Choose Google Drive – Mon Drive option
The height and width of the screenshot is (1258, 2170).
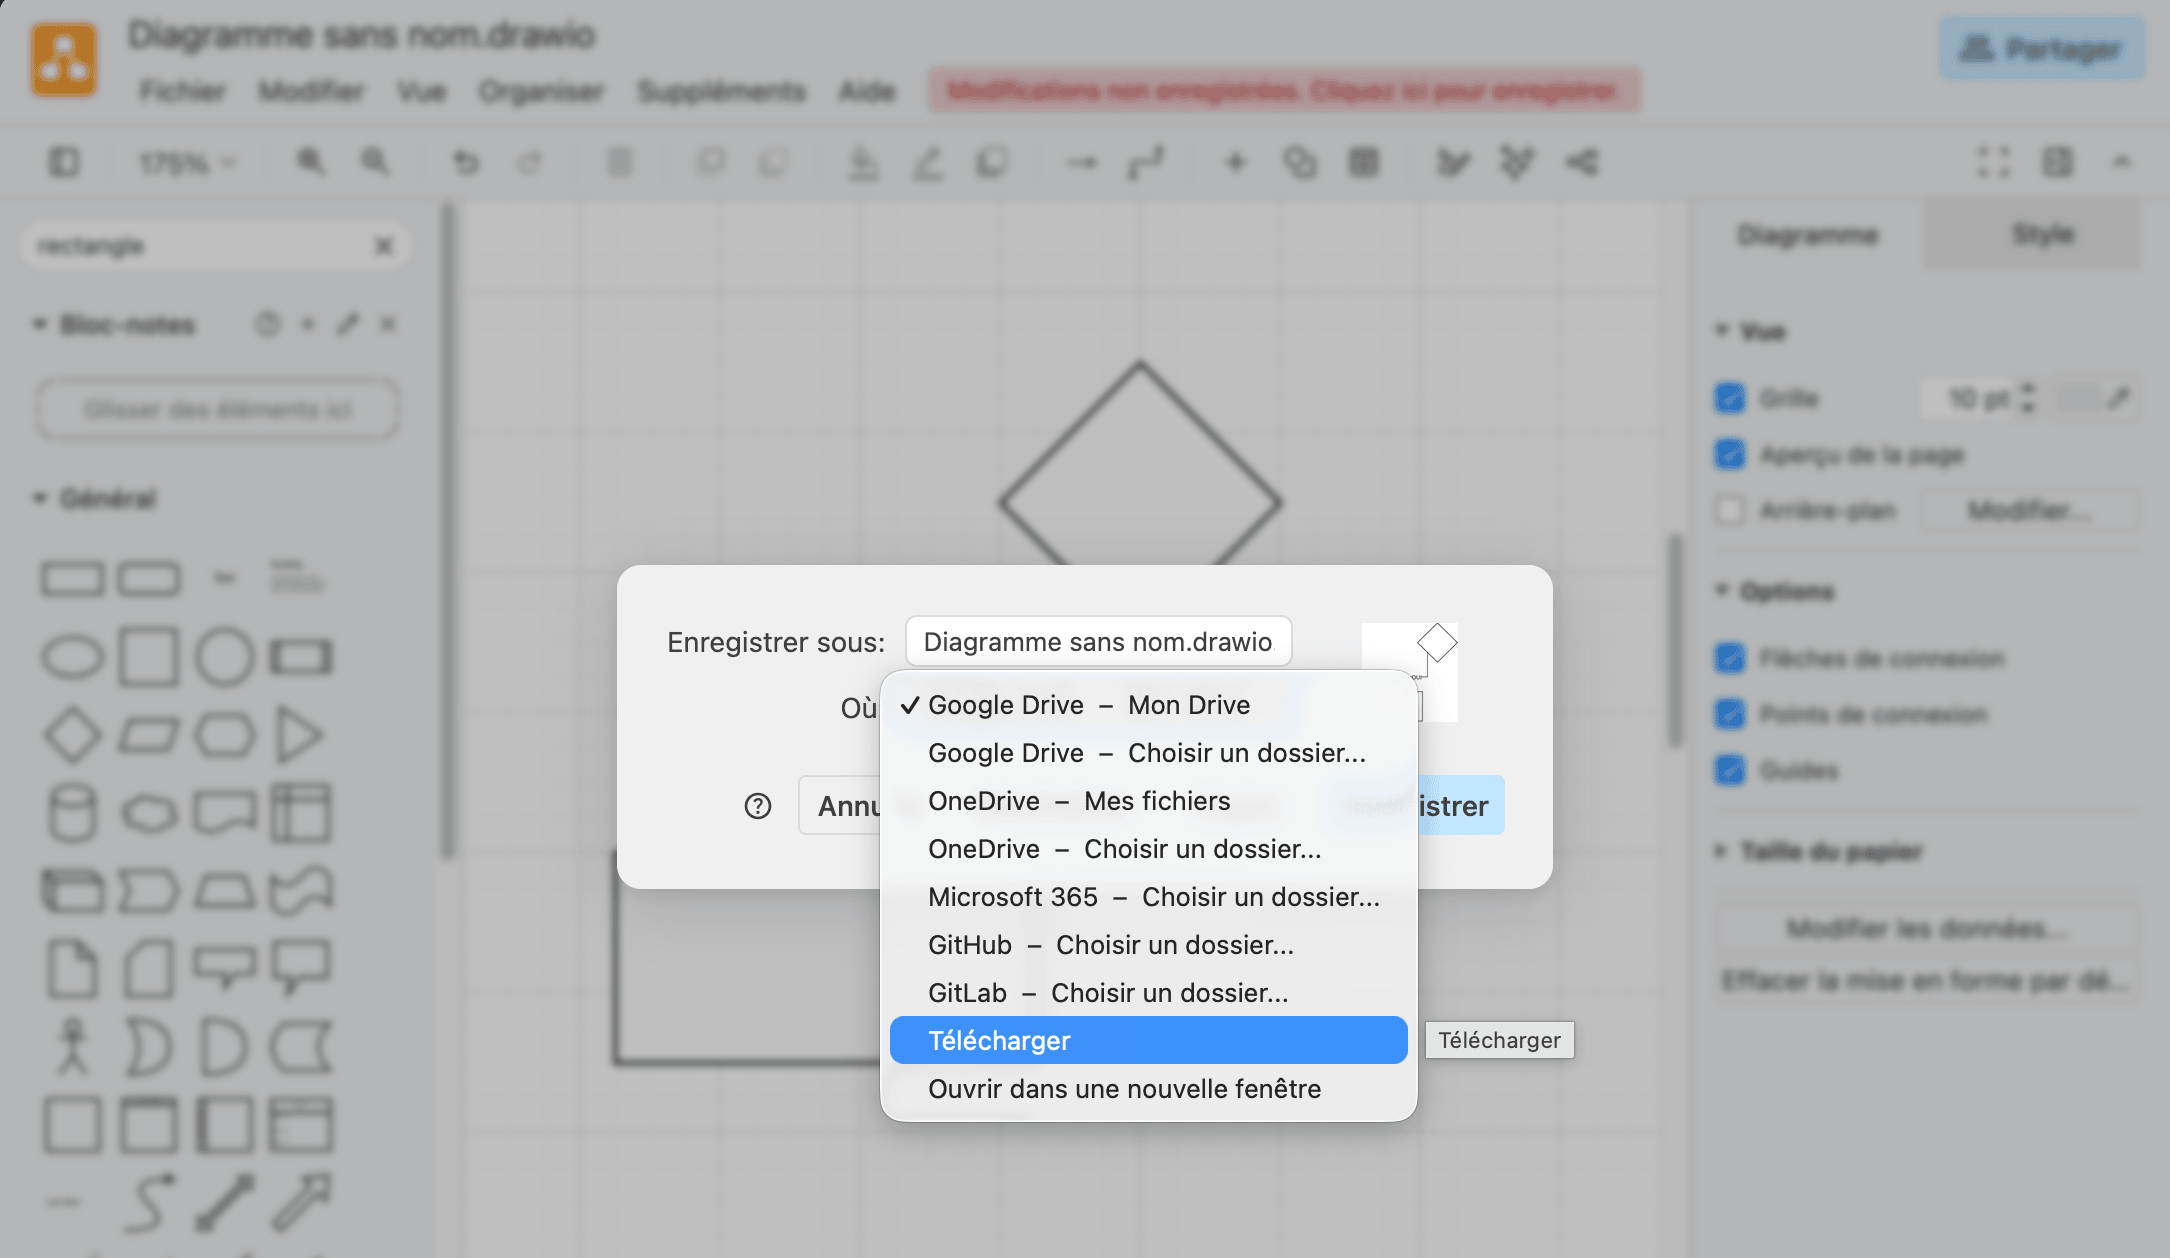point(1148,705)
